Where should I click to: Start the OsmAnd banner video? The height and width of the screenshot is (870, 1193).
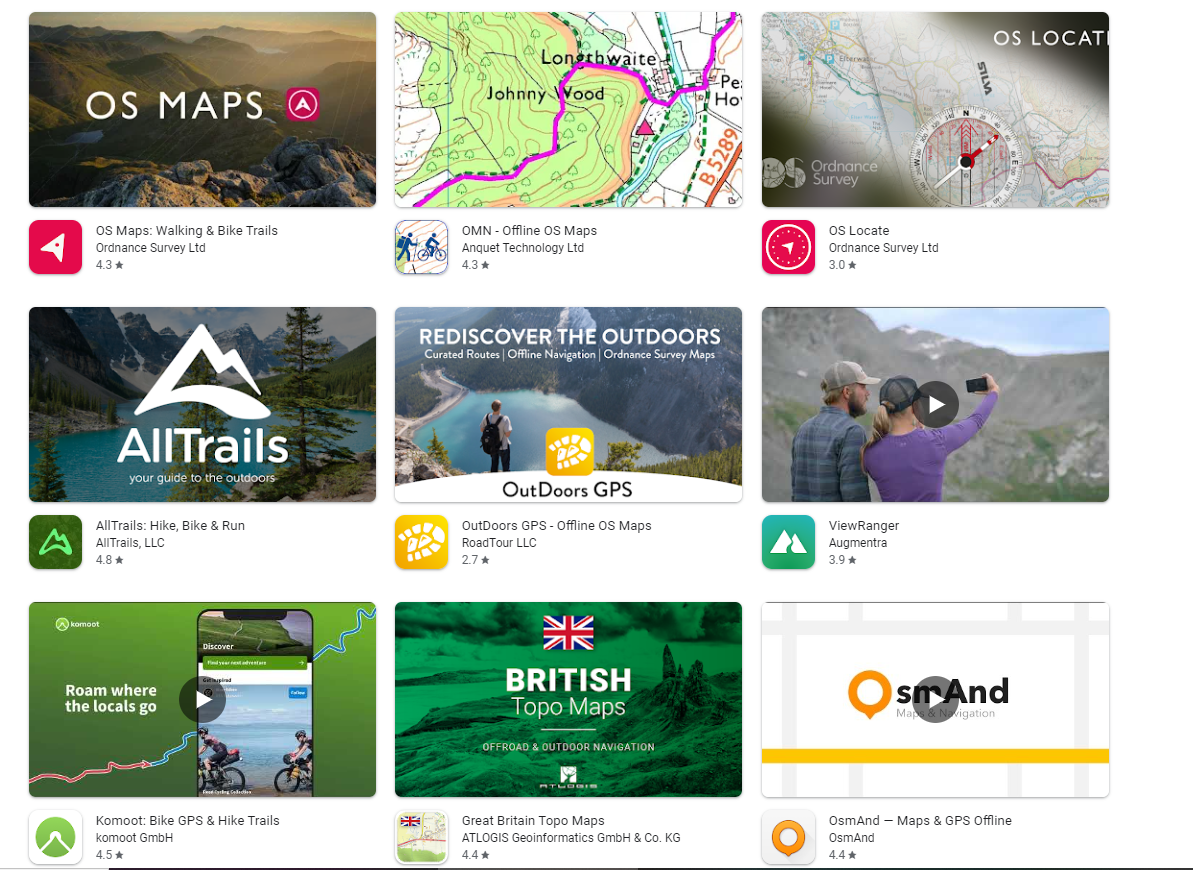click(x=935, y=699)
